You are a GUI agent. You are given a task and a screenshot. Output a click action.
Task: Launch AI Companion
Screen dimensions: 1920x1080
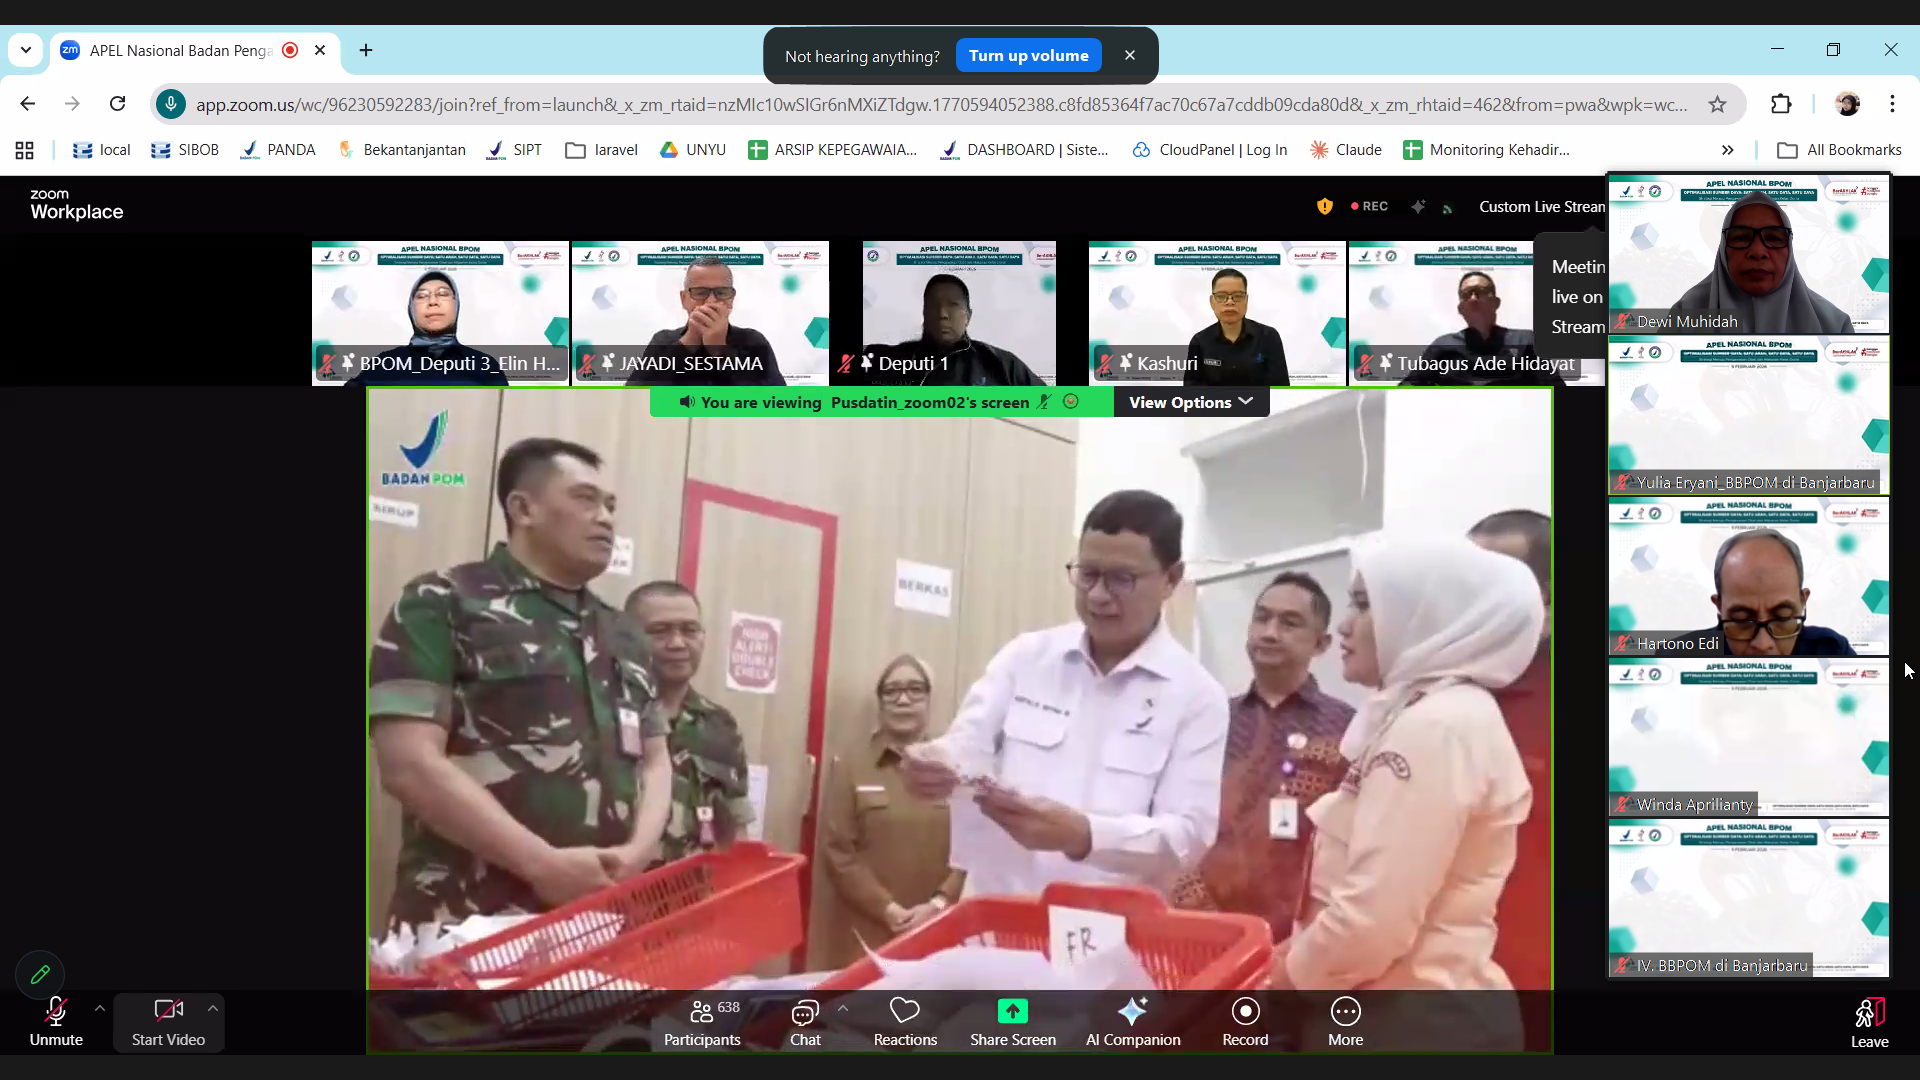tap(1133, 1021)
